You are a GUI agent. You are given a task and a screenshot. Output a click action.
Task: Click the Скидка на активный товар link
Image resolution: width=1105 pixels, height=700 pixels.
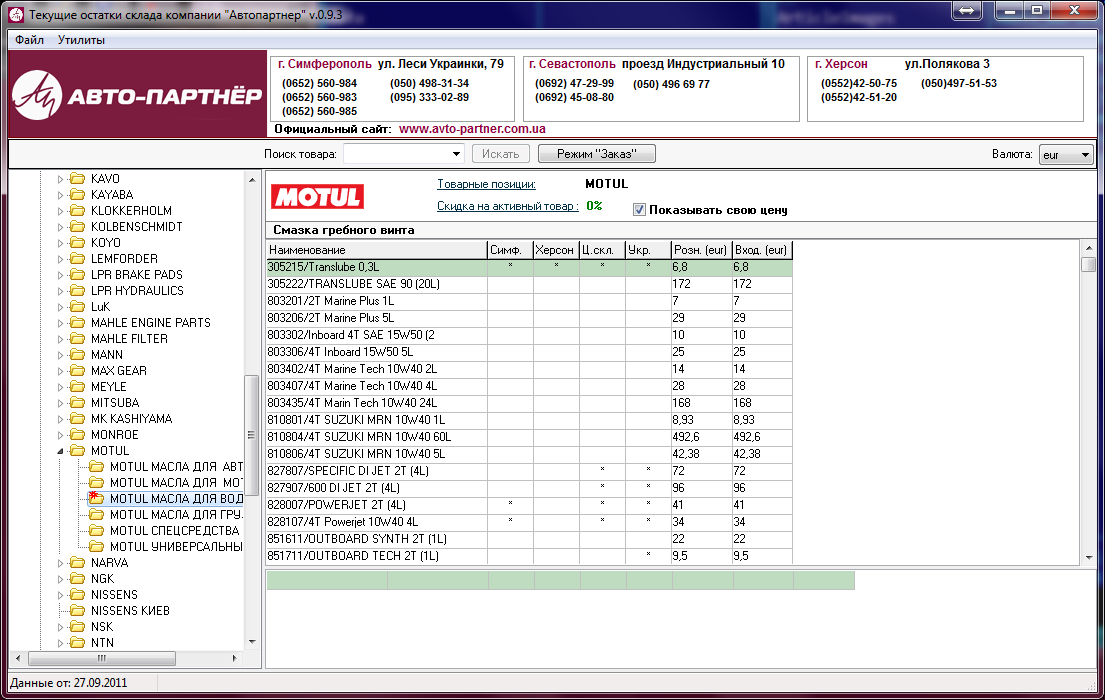[x=507, y=206]
